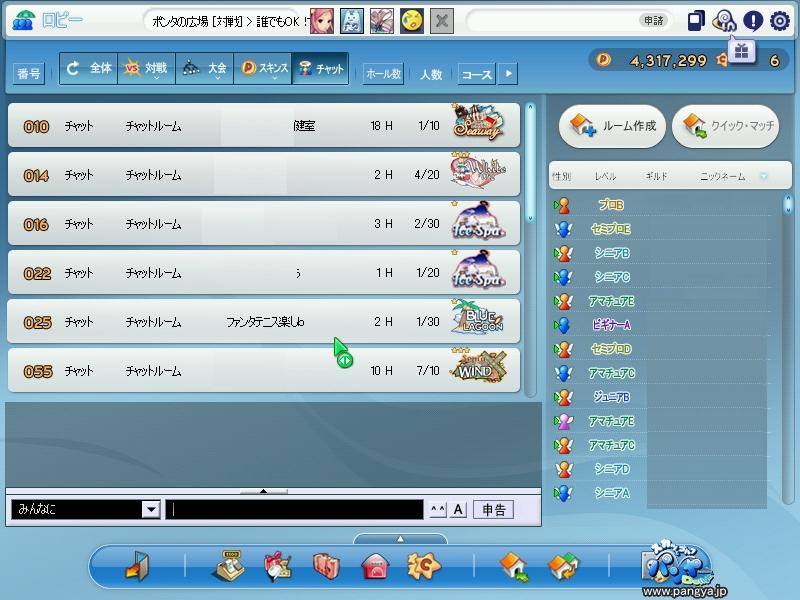This screenshot has width=800, height=600.
Task: Click the pink-haired character avatar icon
Action: click(321, 20)
